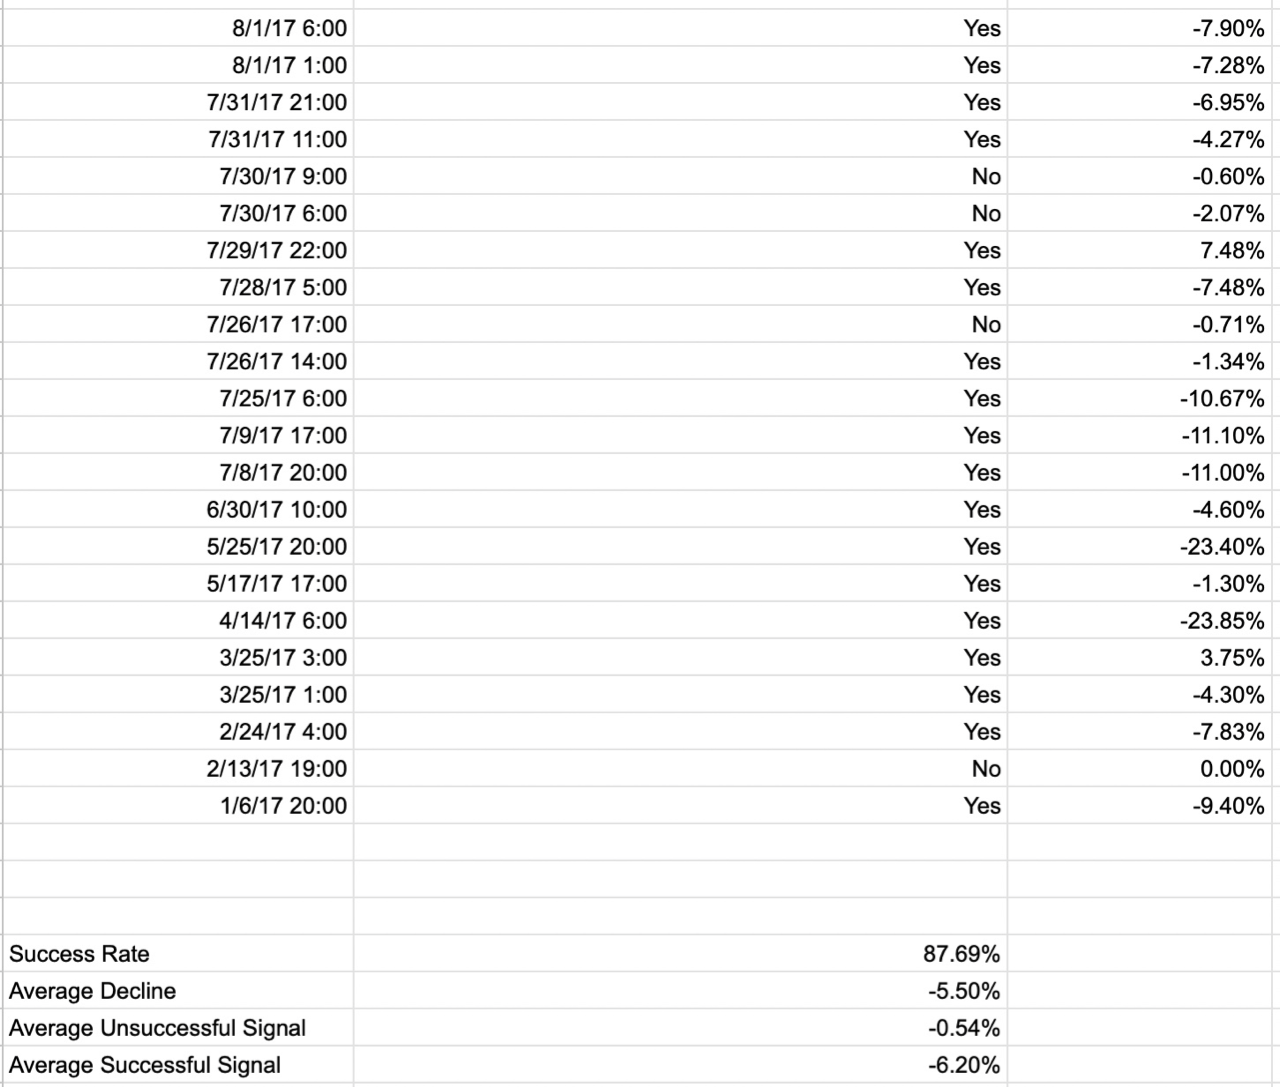The width and height of the screenshot is (1280, 1087).
Task: Click the -10.67% percentage cell
Action: 1144,398
